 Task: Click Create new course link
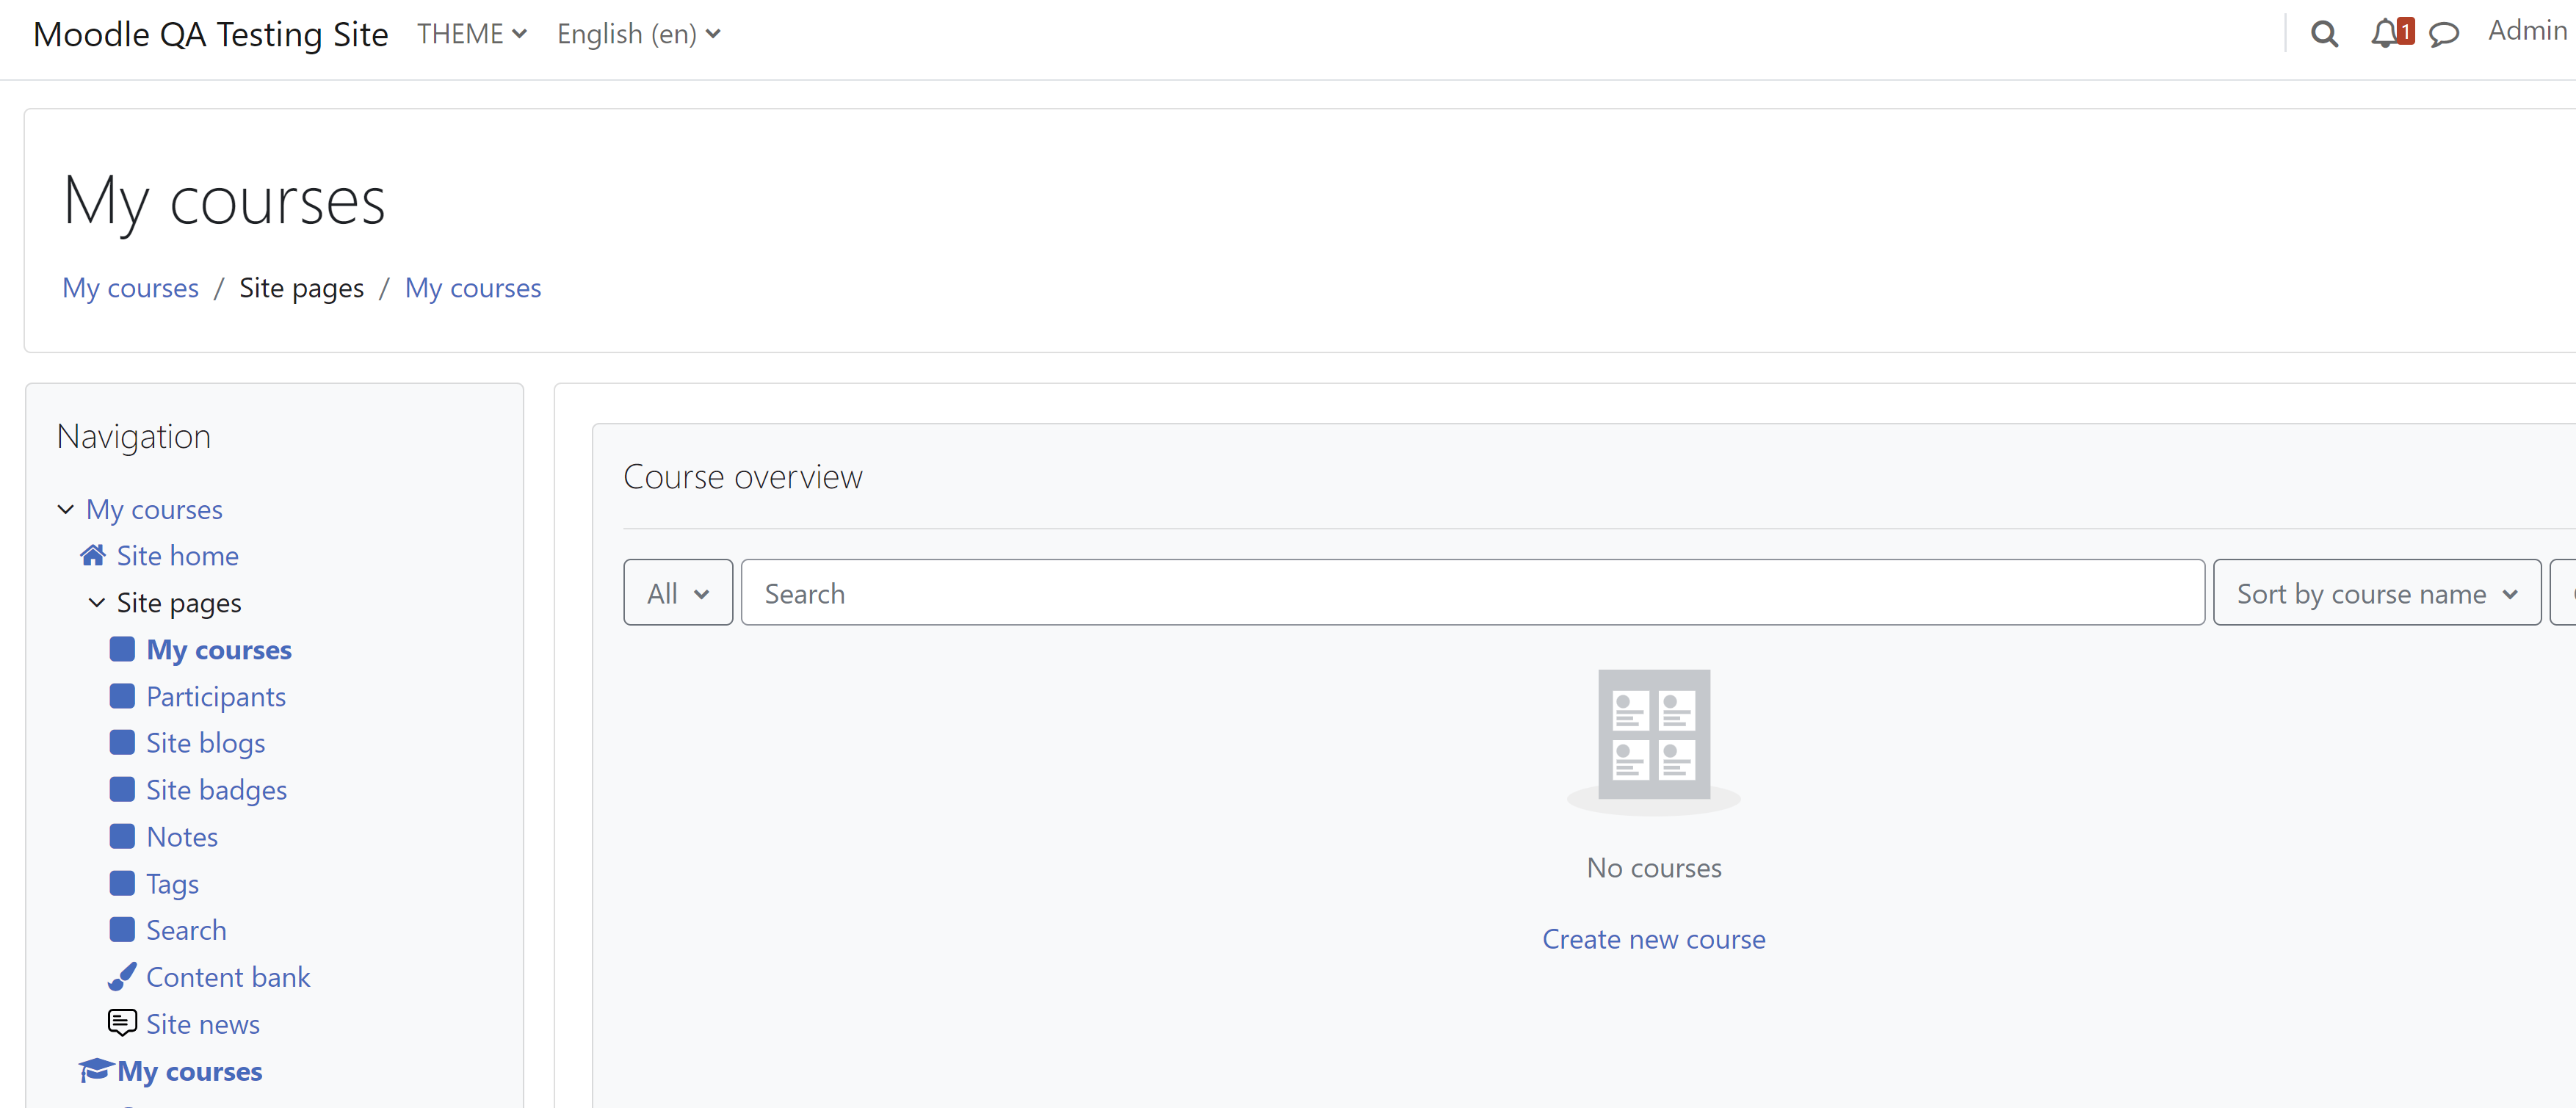pos(1653,939)
